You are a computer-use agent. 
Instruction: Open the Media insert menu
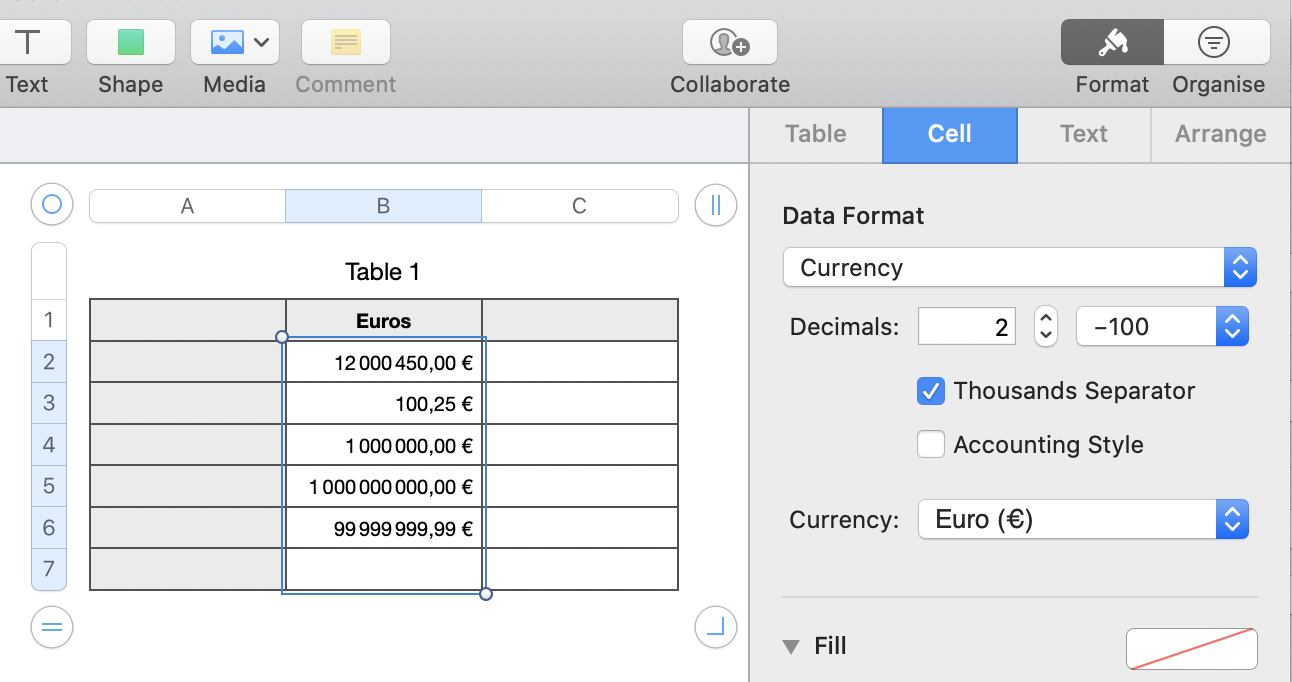coord(234,42)
